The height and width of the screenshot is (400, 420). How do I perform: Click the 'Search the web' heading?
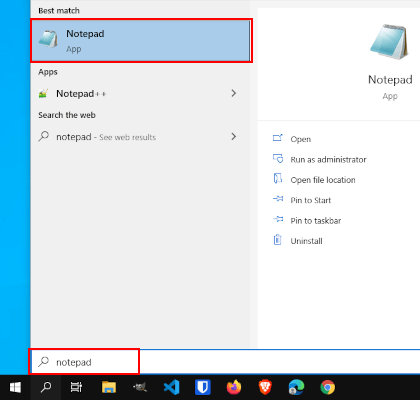pyautogui.click(x=67, y=115)
